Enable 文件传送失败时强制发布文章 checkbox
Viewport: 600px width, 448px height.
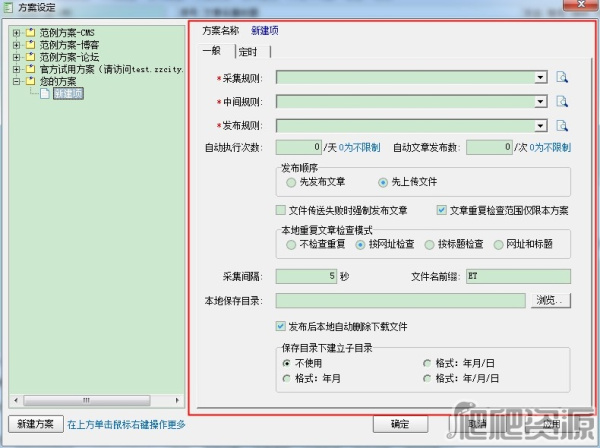(280, 210)
